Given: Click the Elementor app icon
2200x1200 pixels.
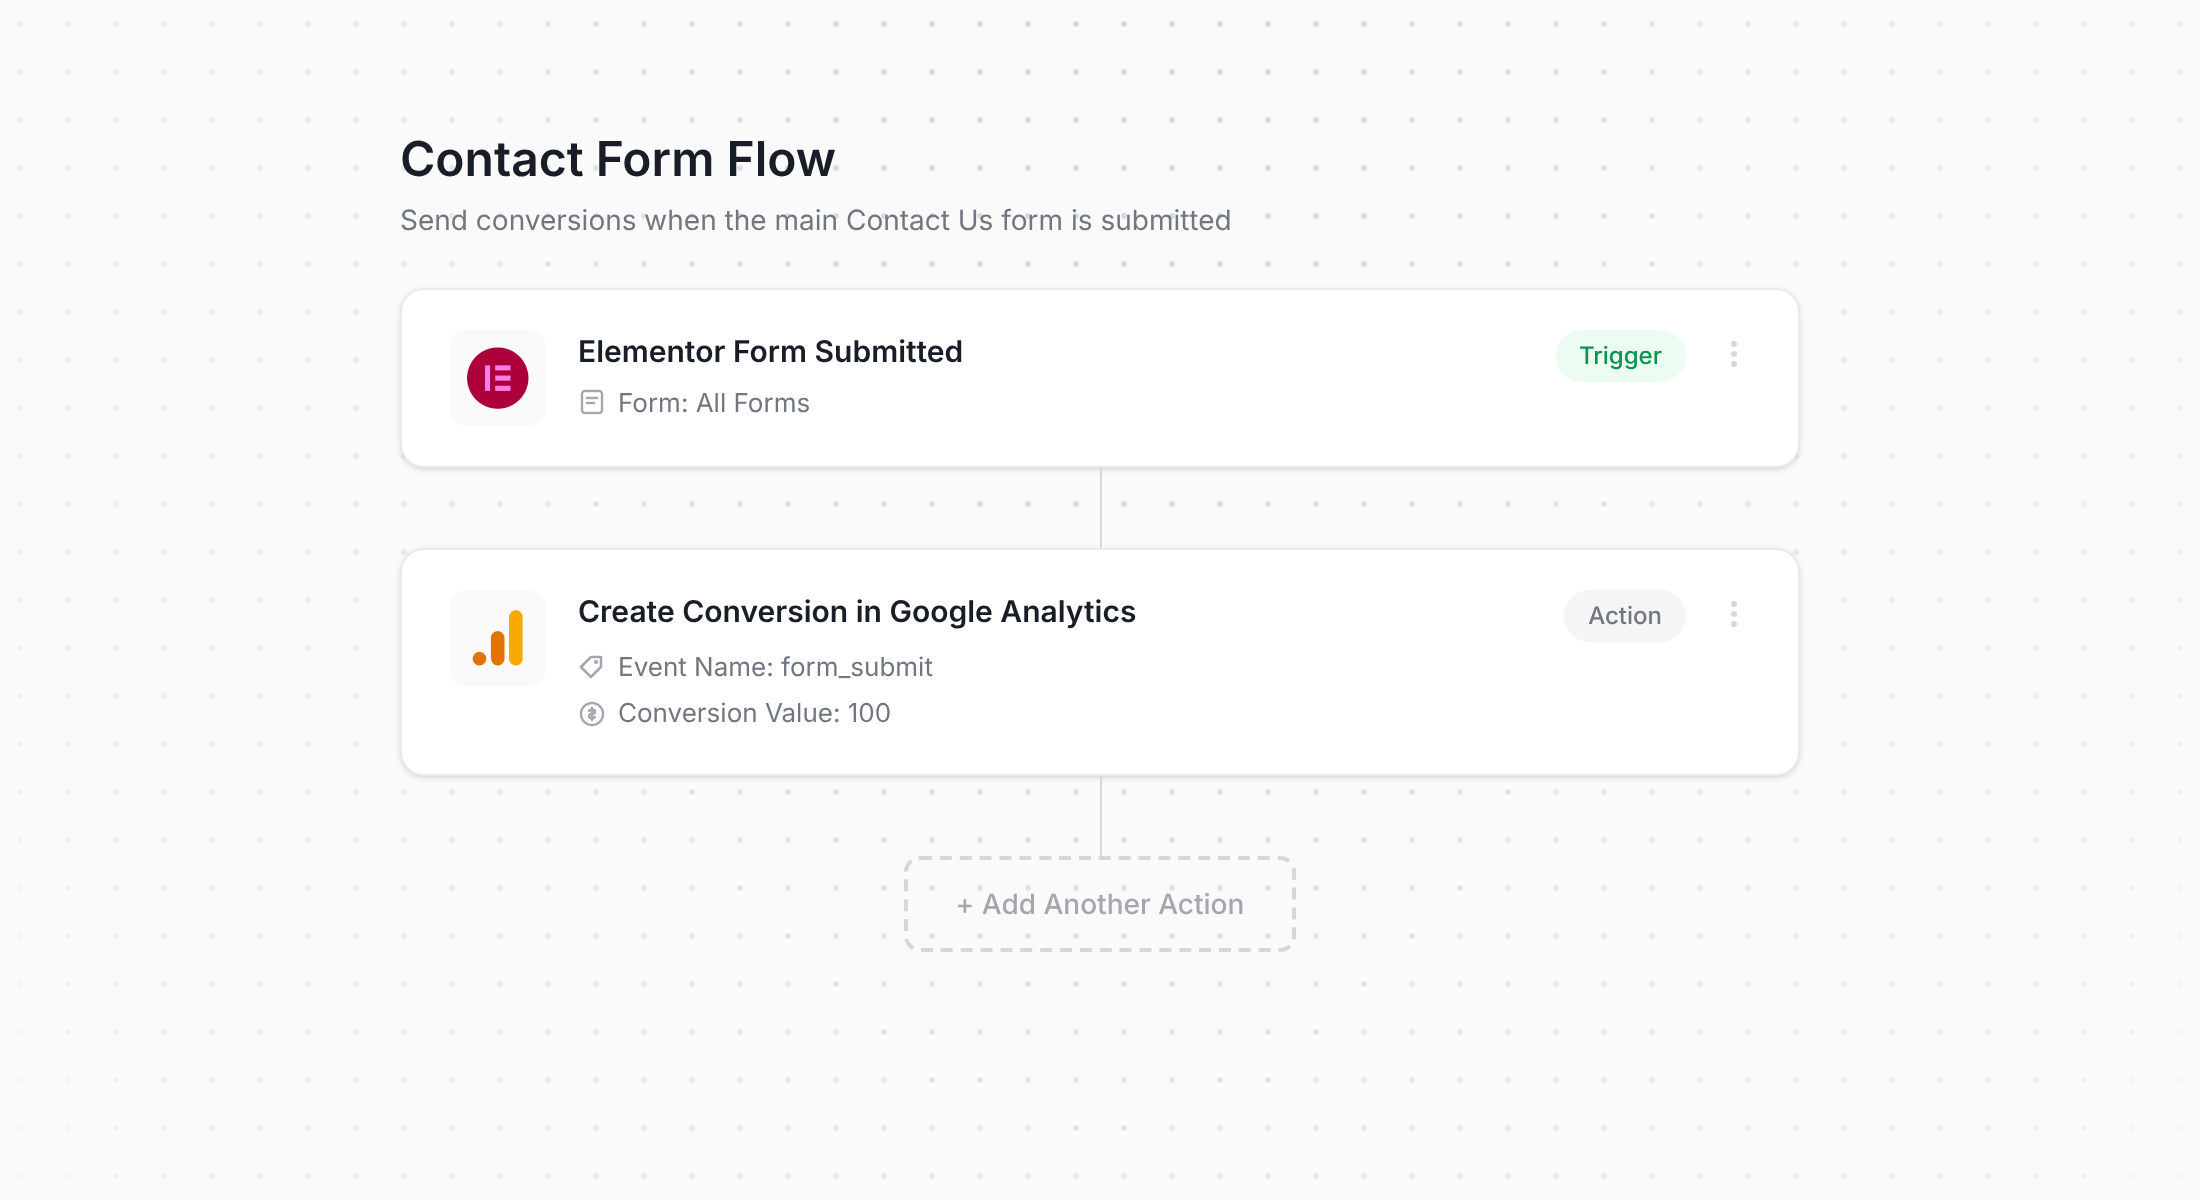Looking at the screenshot, I should click(x=497, y=378).
